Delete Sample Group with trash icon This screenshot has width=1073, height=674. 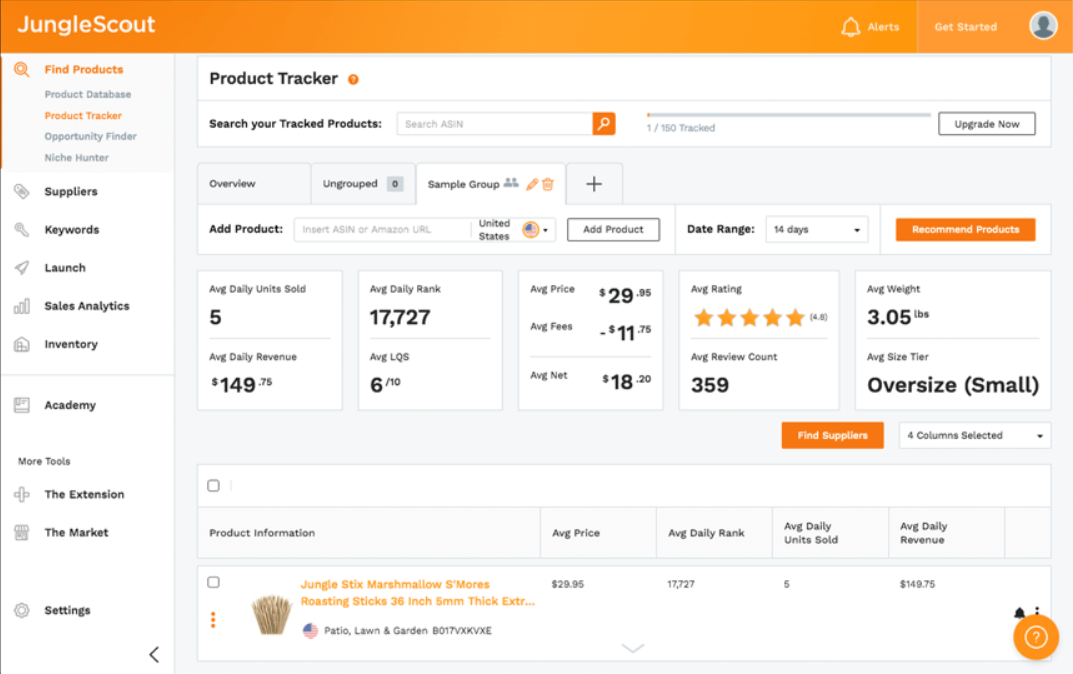click(x=548, y=184)
